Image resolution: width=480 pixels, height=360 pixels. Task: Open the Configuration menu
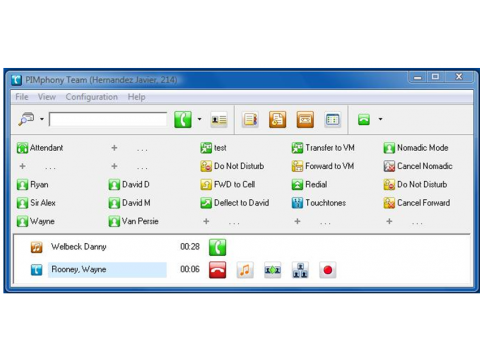click(92, 97)
